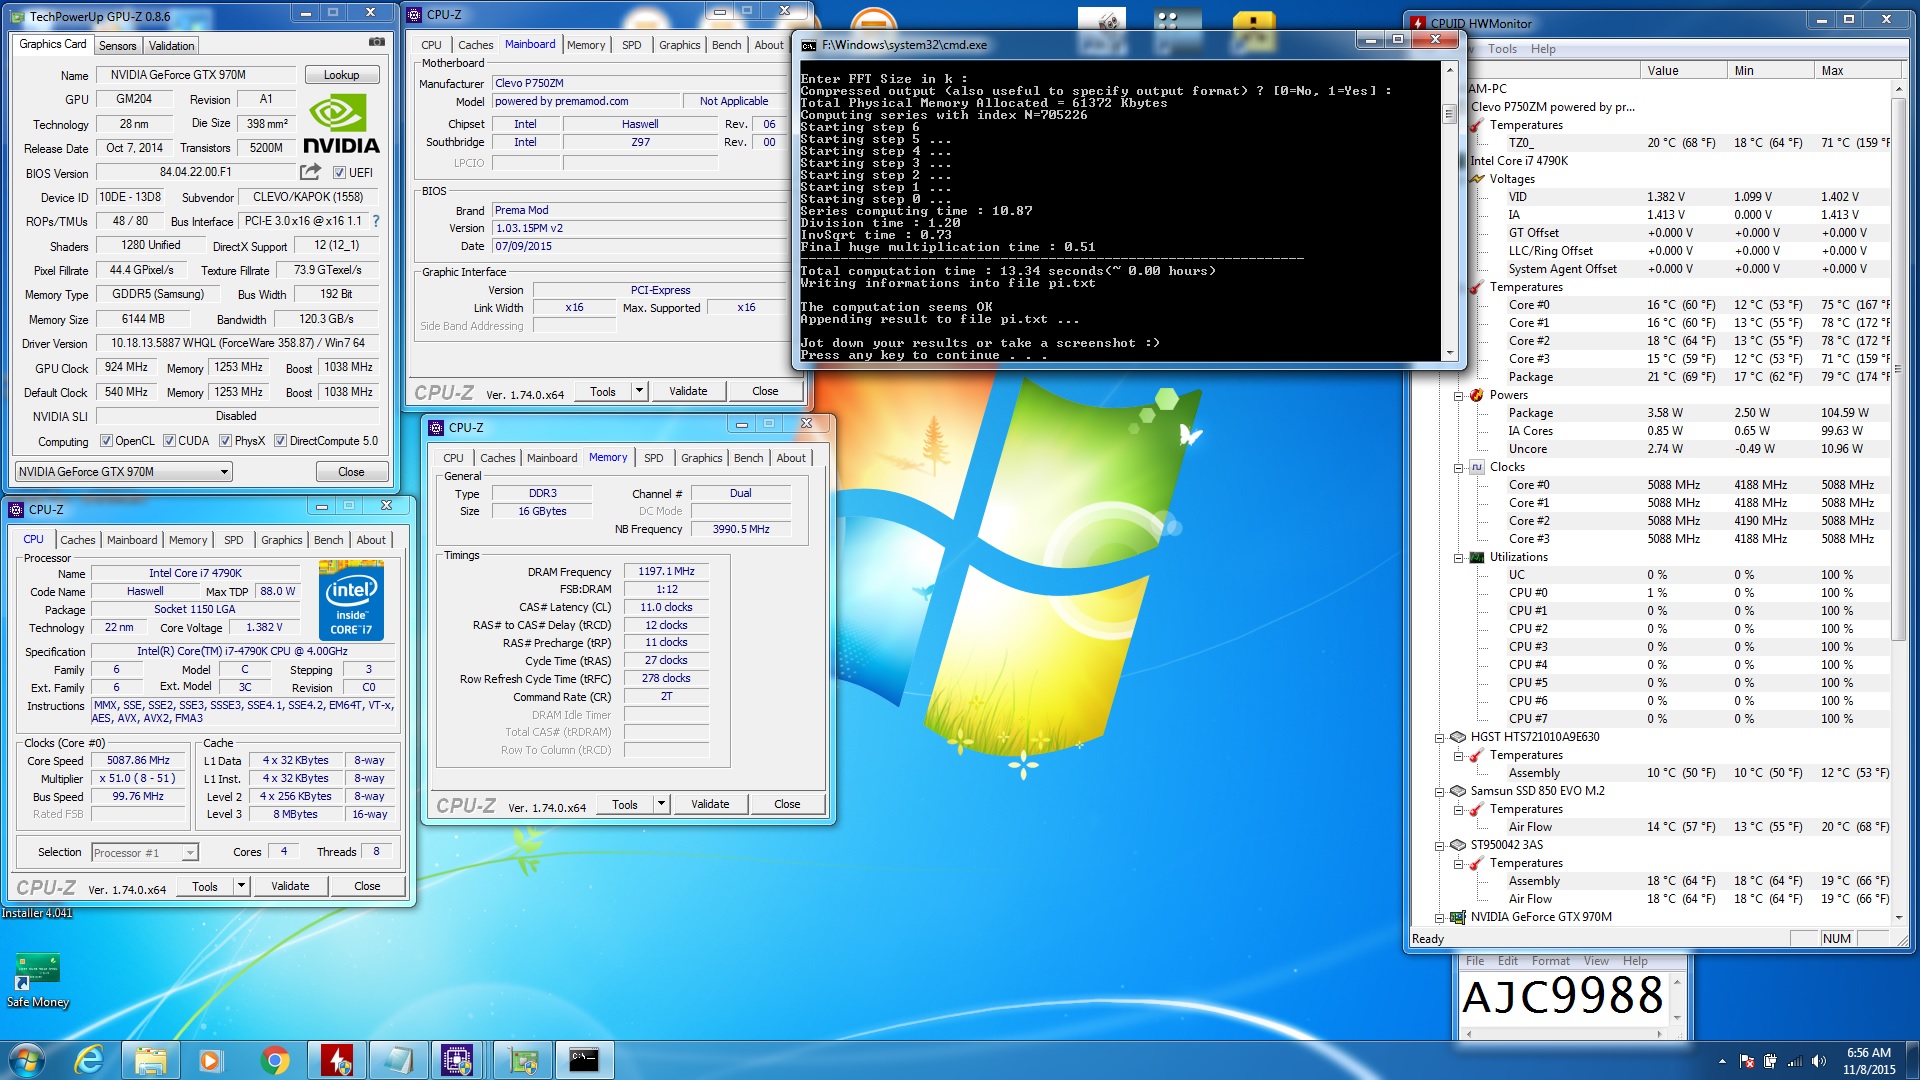This screenshot has width=1920, height=1080.
Task: Open the Safe Money desktop shortcut
Action: coord(37,980)
